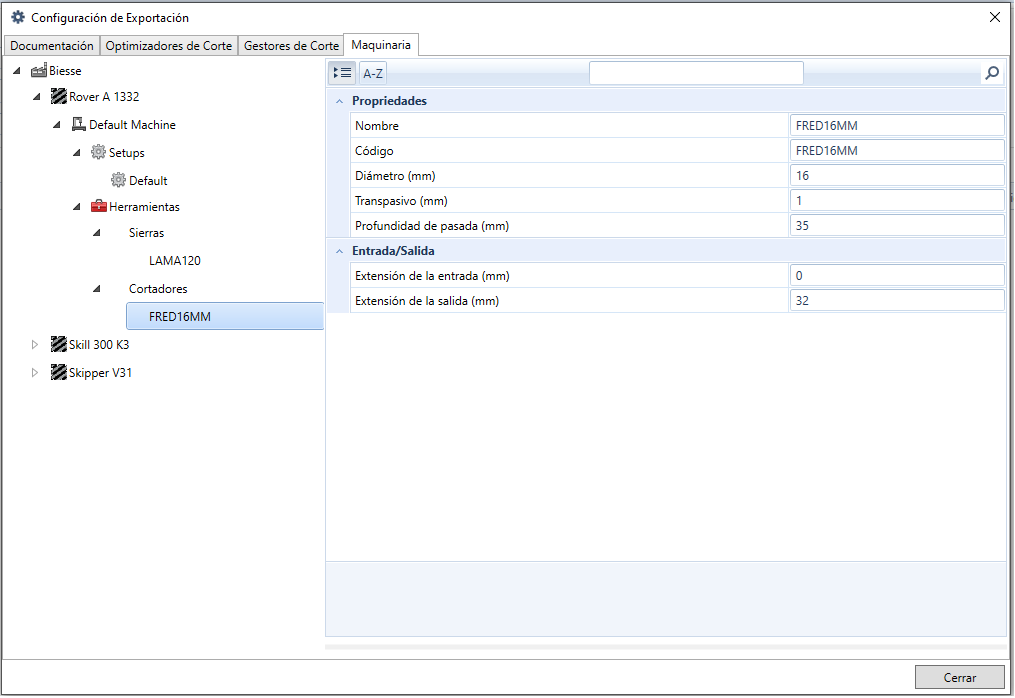Image resolution: width=1015 pixels, height=698 pixels.
Task: Collapse the Sierras node
Action: (x=97, y=232)
